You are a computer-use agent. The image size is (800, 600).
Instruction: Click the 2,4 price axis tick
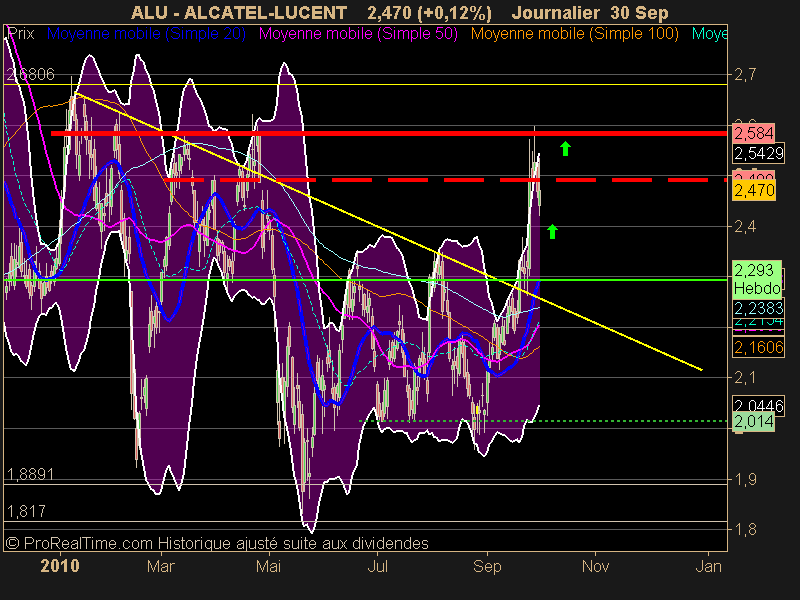[745, 226]
